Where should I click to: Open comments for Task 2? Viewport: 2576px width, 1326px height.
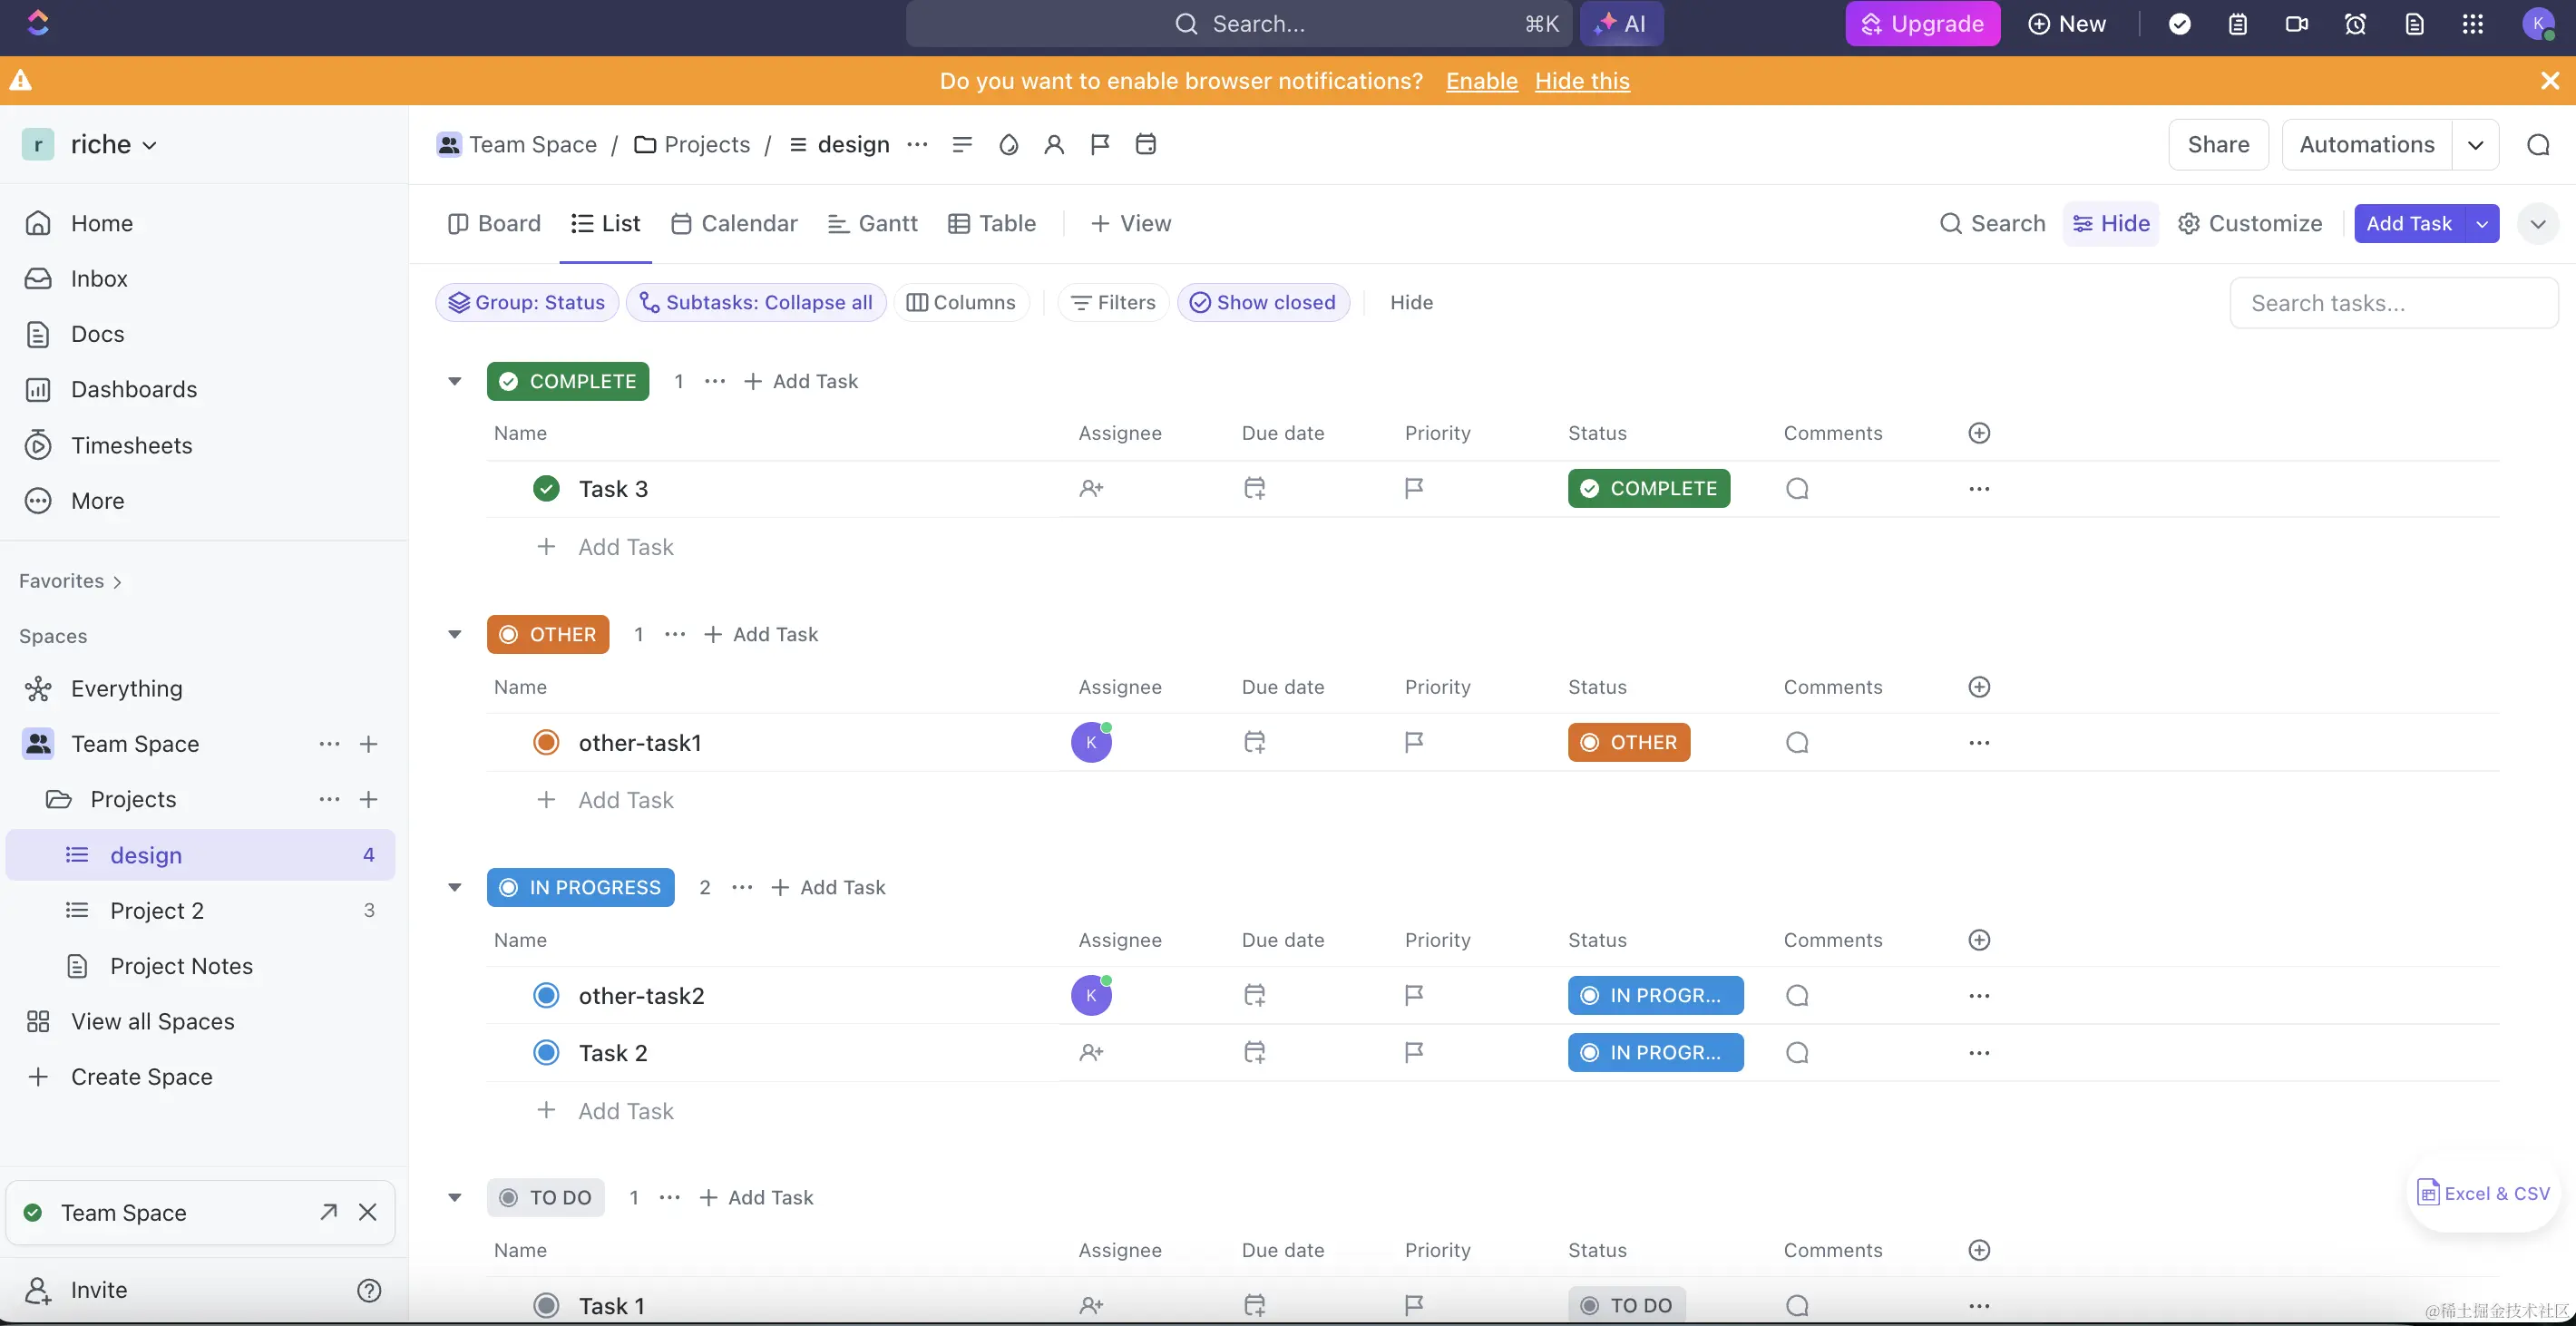coord(1797,1052)
